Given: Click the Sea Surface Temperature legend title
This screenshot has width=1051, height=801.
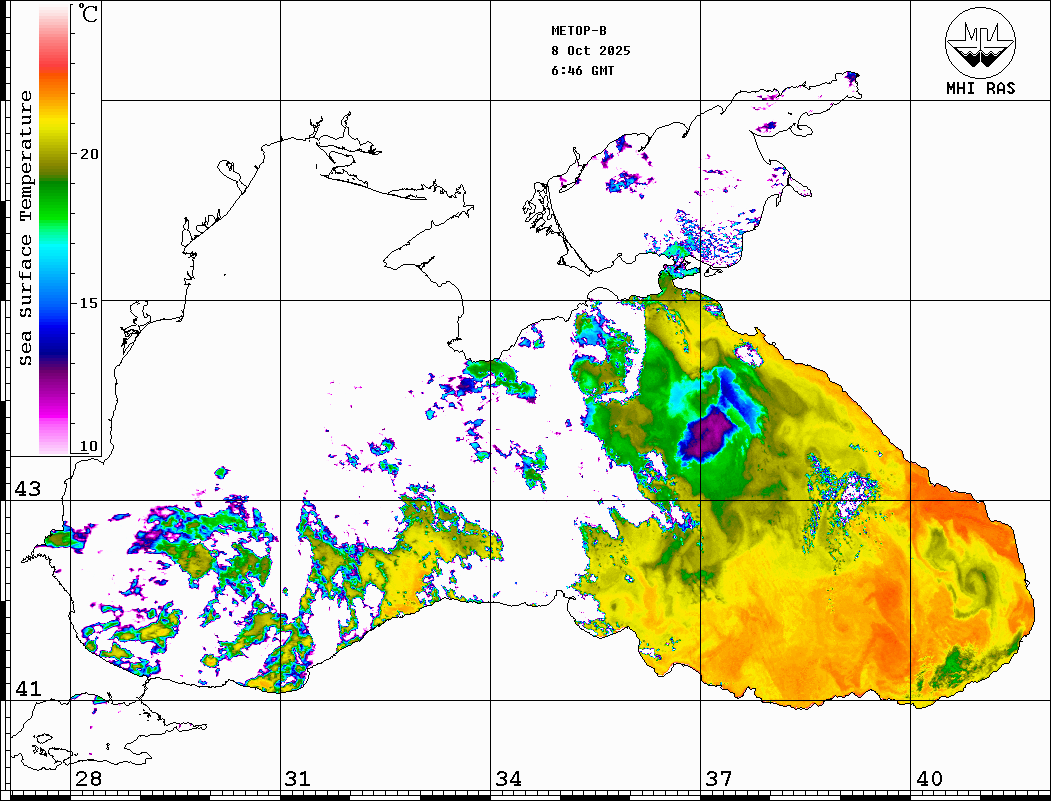Looking at the screenshot, I should 27,228.
